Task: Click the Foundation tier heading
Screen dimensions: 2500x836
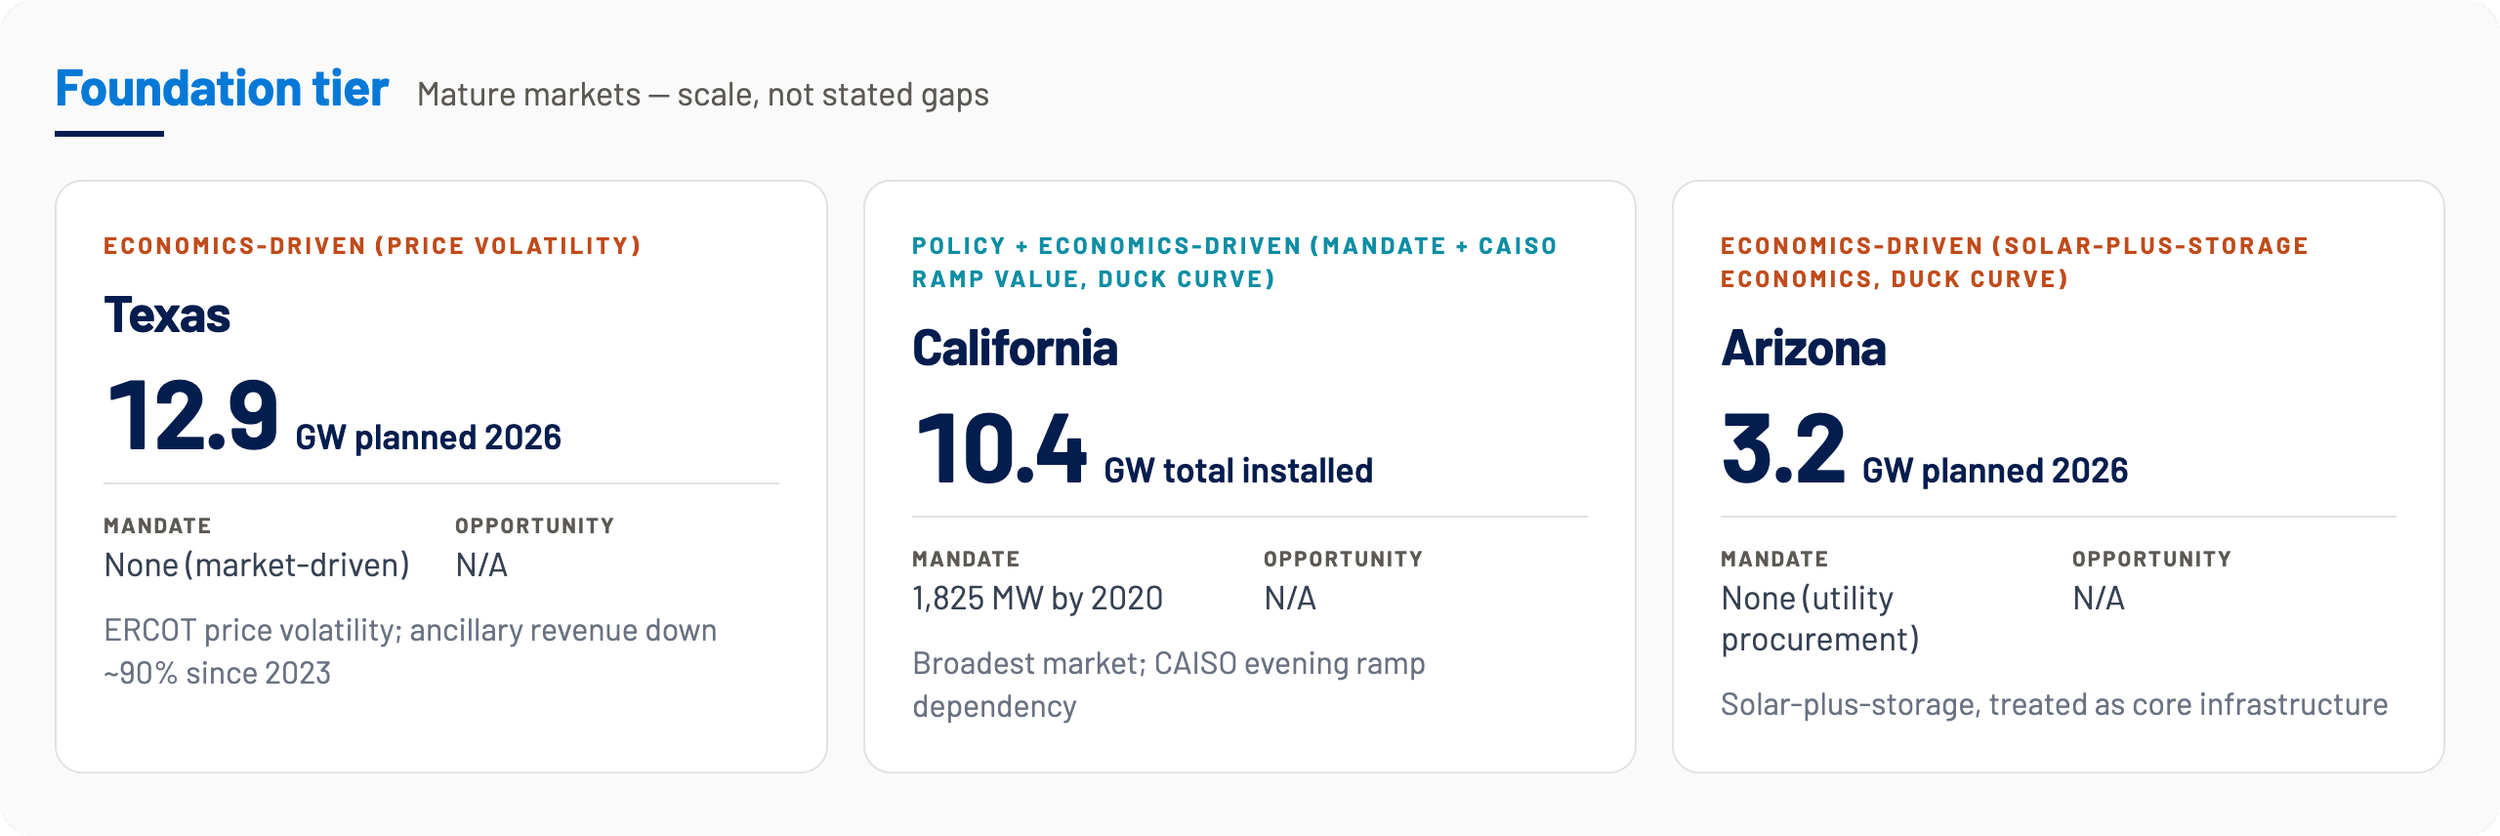Action: (221, 89)
